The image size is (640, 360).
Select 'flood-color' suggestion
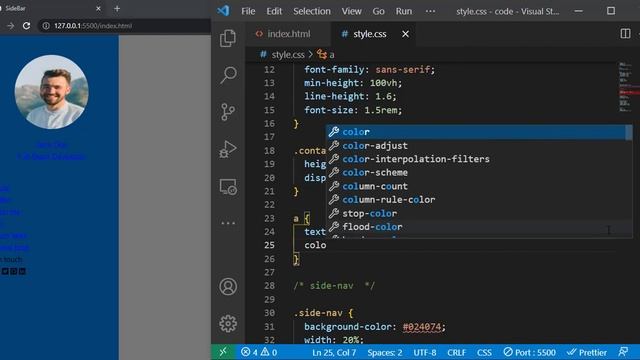[x=476, y=227]
